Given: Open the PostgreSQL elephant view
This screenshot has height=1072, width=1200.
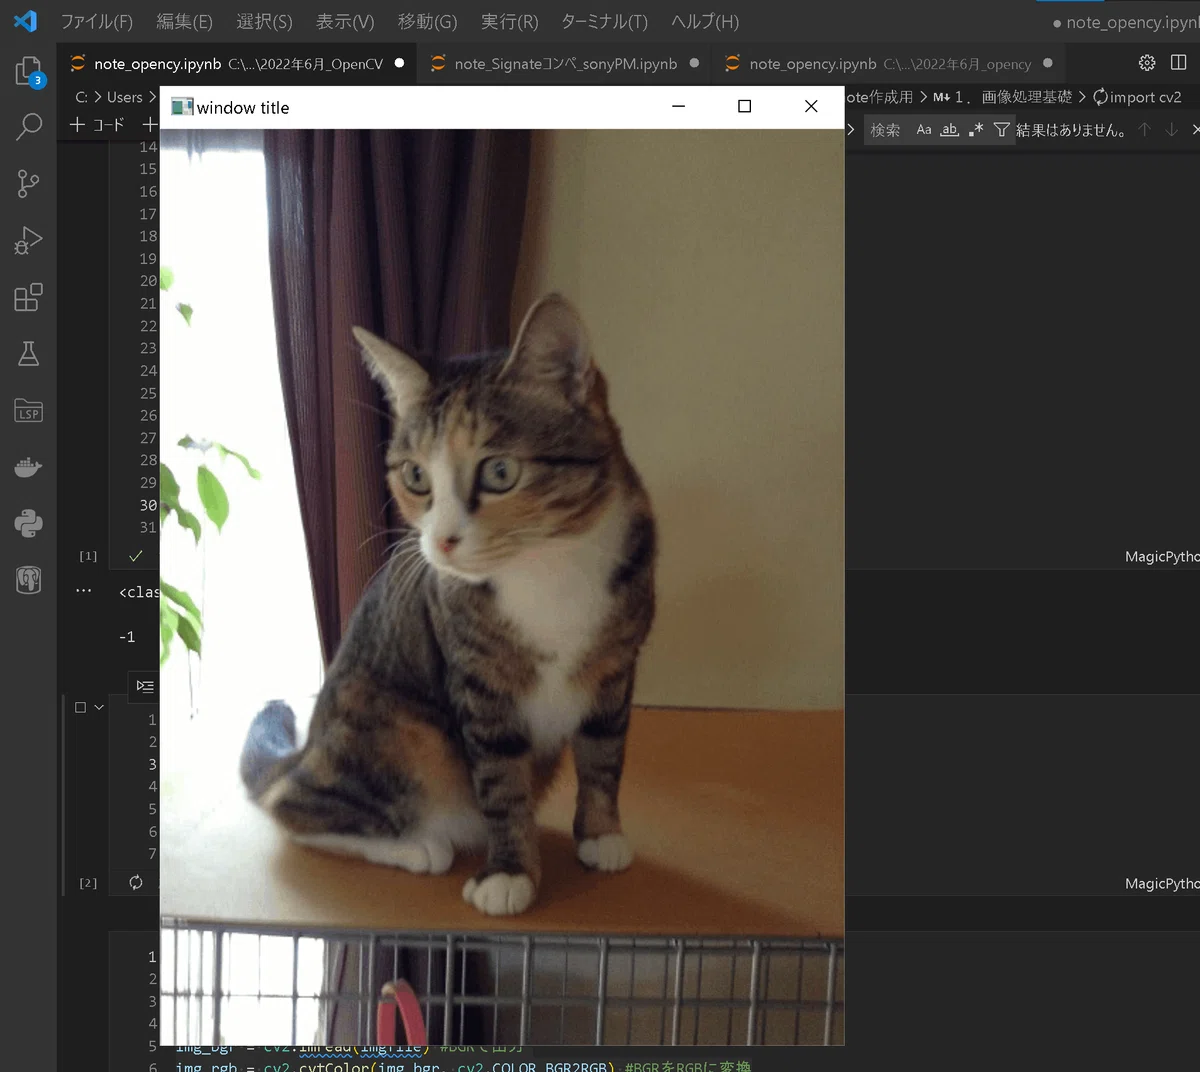Looking at the screenshot, I should pyautogui.click(x=28, y=580).
